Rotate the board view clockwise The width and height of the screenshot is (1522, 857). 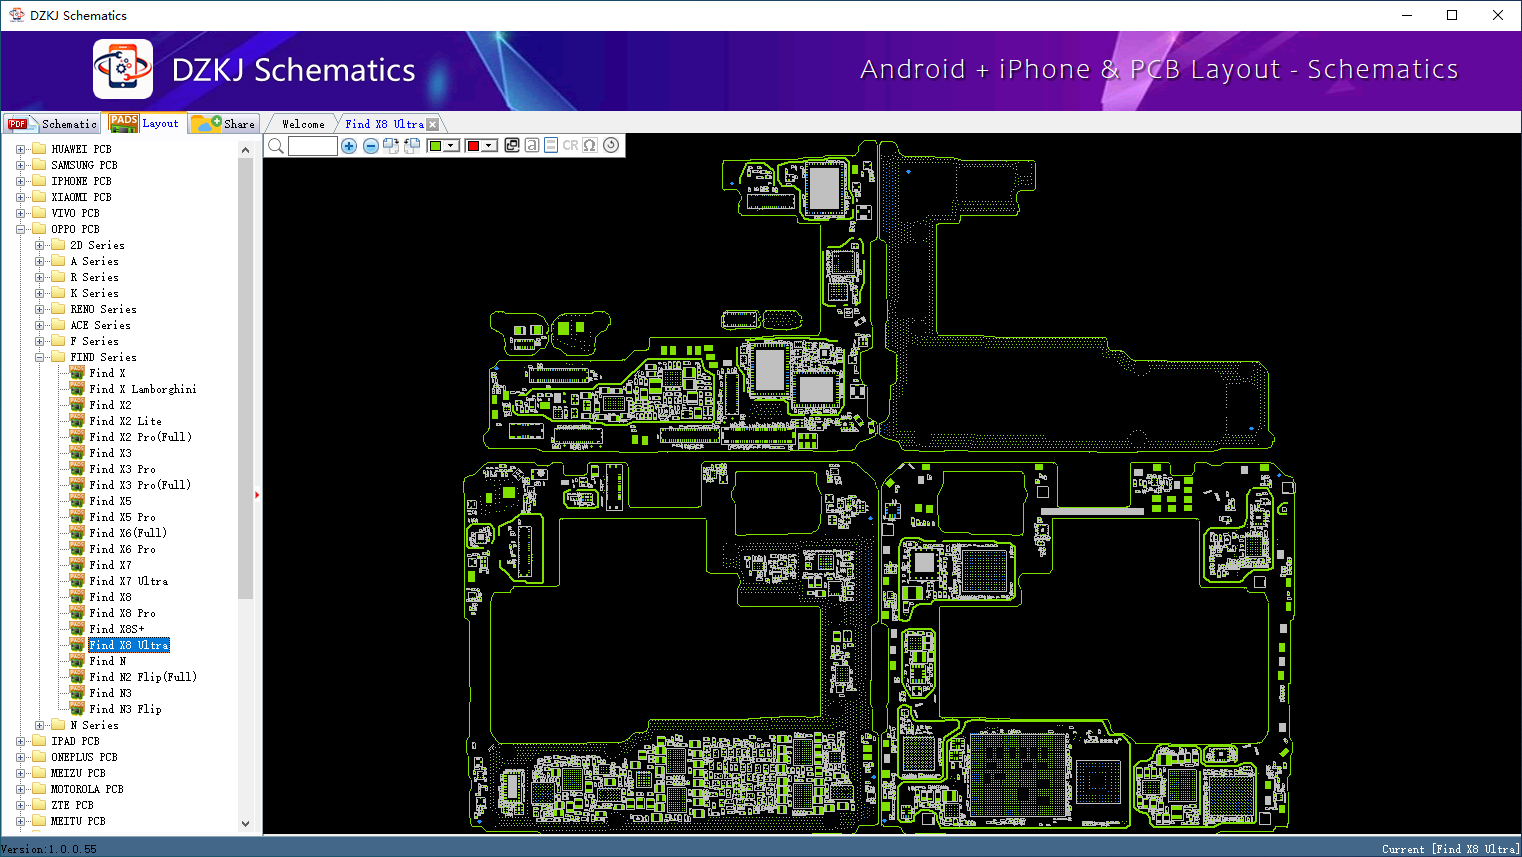click(391, 146)
